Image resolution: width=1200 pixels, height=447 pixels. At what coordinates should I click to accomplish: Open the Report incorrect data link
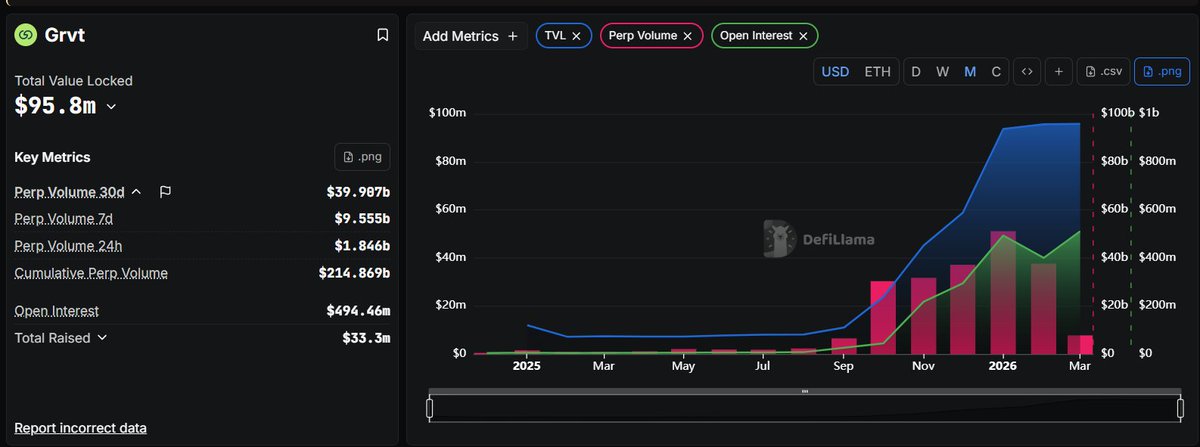[x=80, y=428]
